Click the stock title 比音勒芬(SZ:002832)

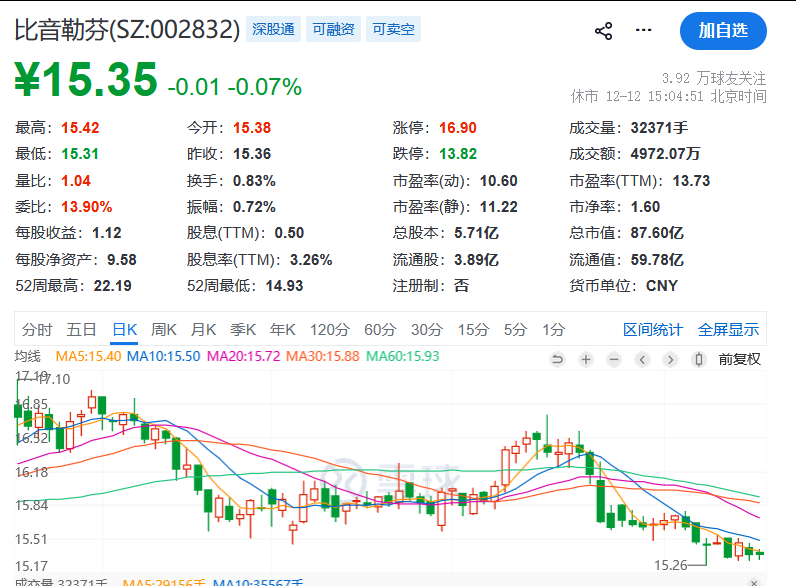[x=127, y=29]
